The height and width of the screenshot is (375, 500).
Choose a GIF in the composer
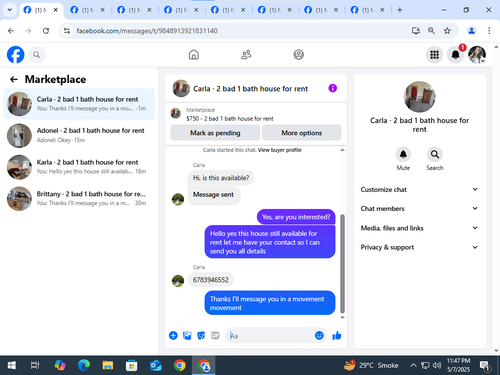(x=215, y=335)
